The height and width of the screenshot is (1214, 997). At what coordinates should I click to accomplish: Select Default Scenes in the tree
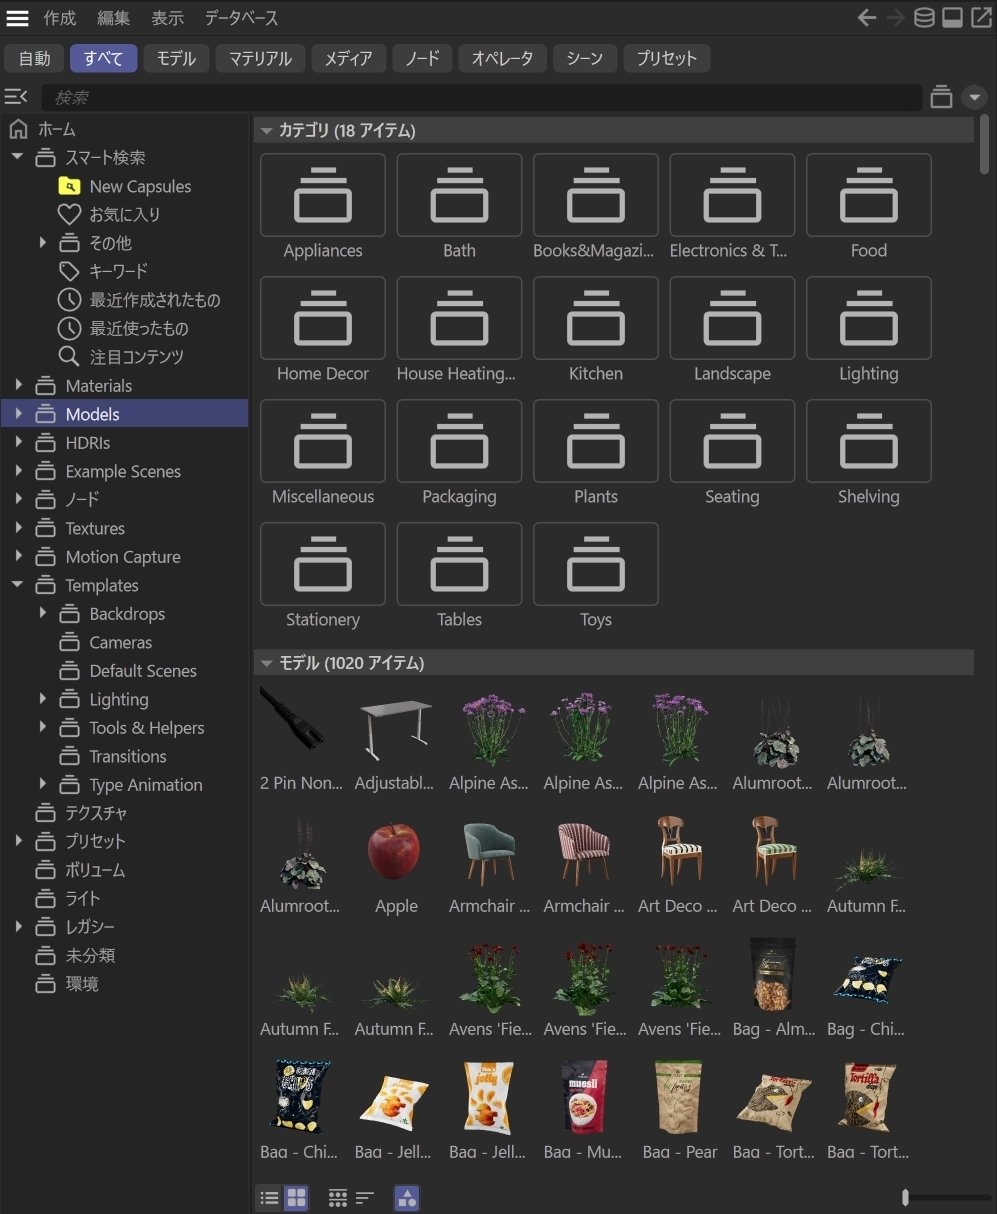(143, 671)
